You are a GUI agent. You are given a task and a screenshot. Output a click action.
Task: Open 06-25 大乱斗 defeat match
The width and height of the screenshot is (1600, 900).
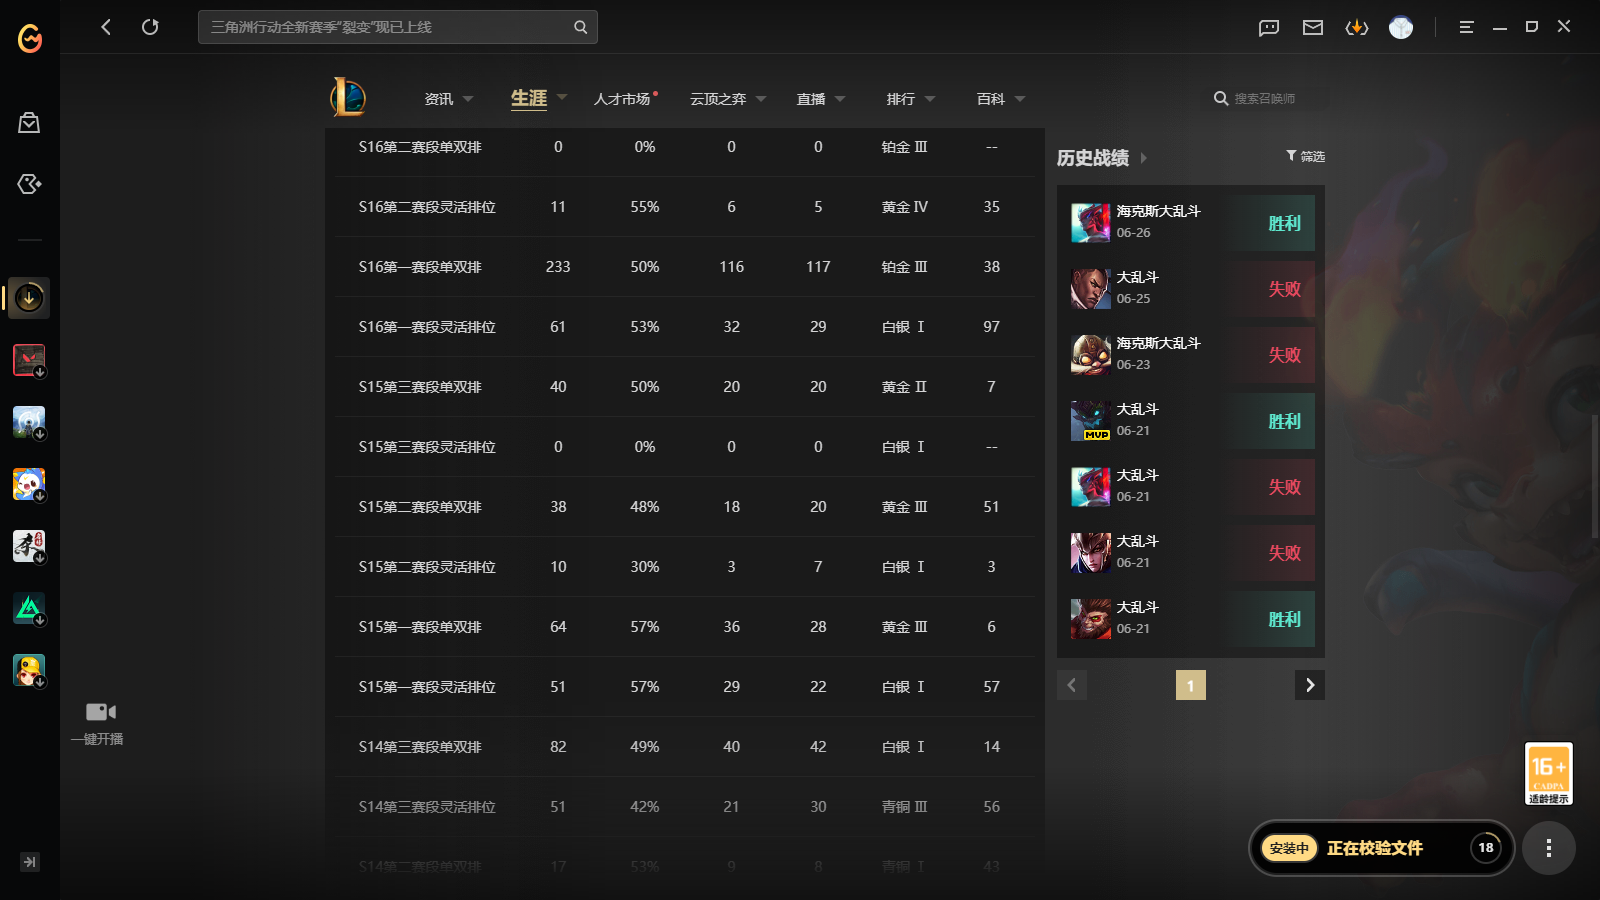click(x=1191, y=288)
